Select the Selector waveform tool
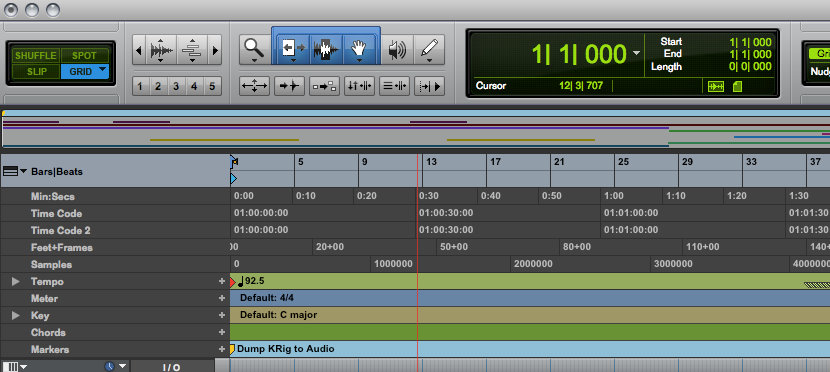 click(x=326, y=50)
